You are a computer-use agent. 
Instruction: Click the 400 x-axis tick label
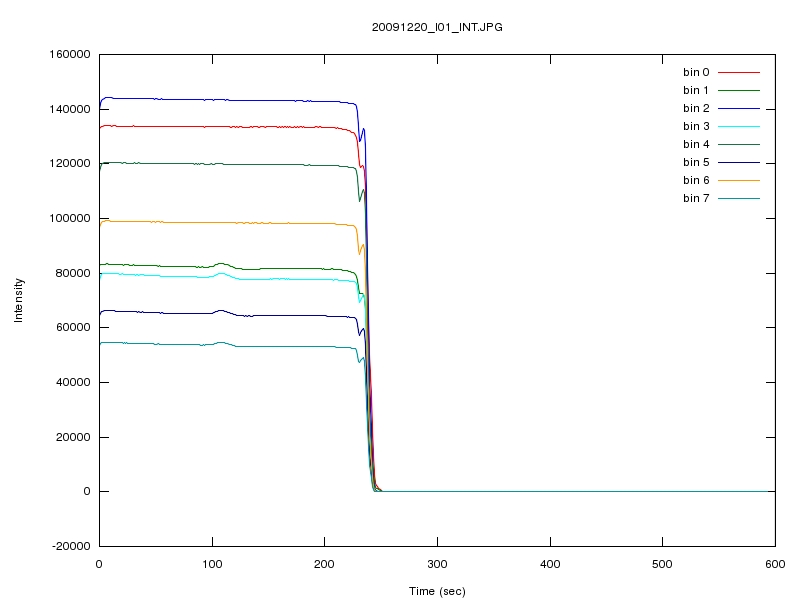click(550, 564)
